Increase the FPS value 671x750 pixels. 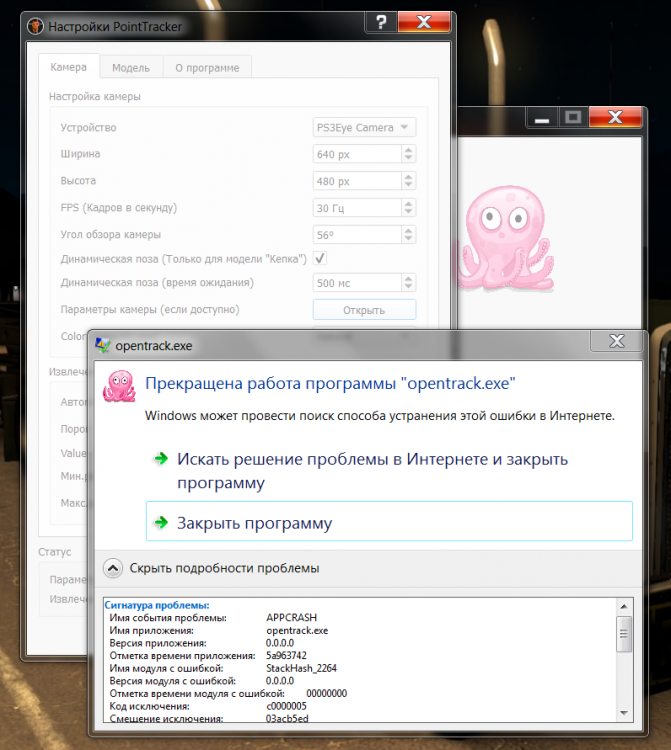pos(408,203)
